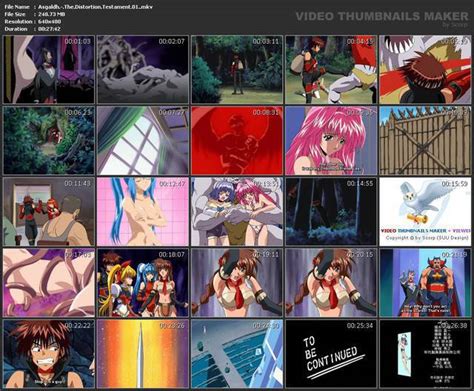Screen dimensions: 474x391
Task: Click the white owl logo frame at 00:15:59
Action: click(425, 212)
